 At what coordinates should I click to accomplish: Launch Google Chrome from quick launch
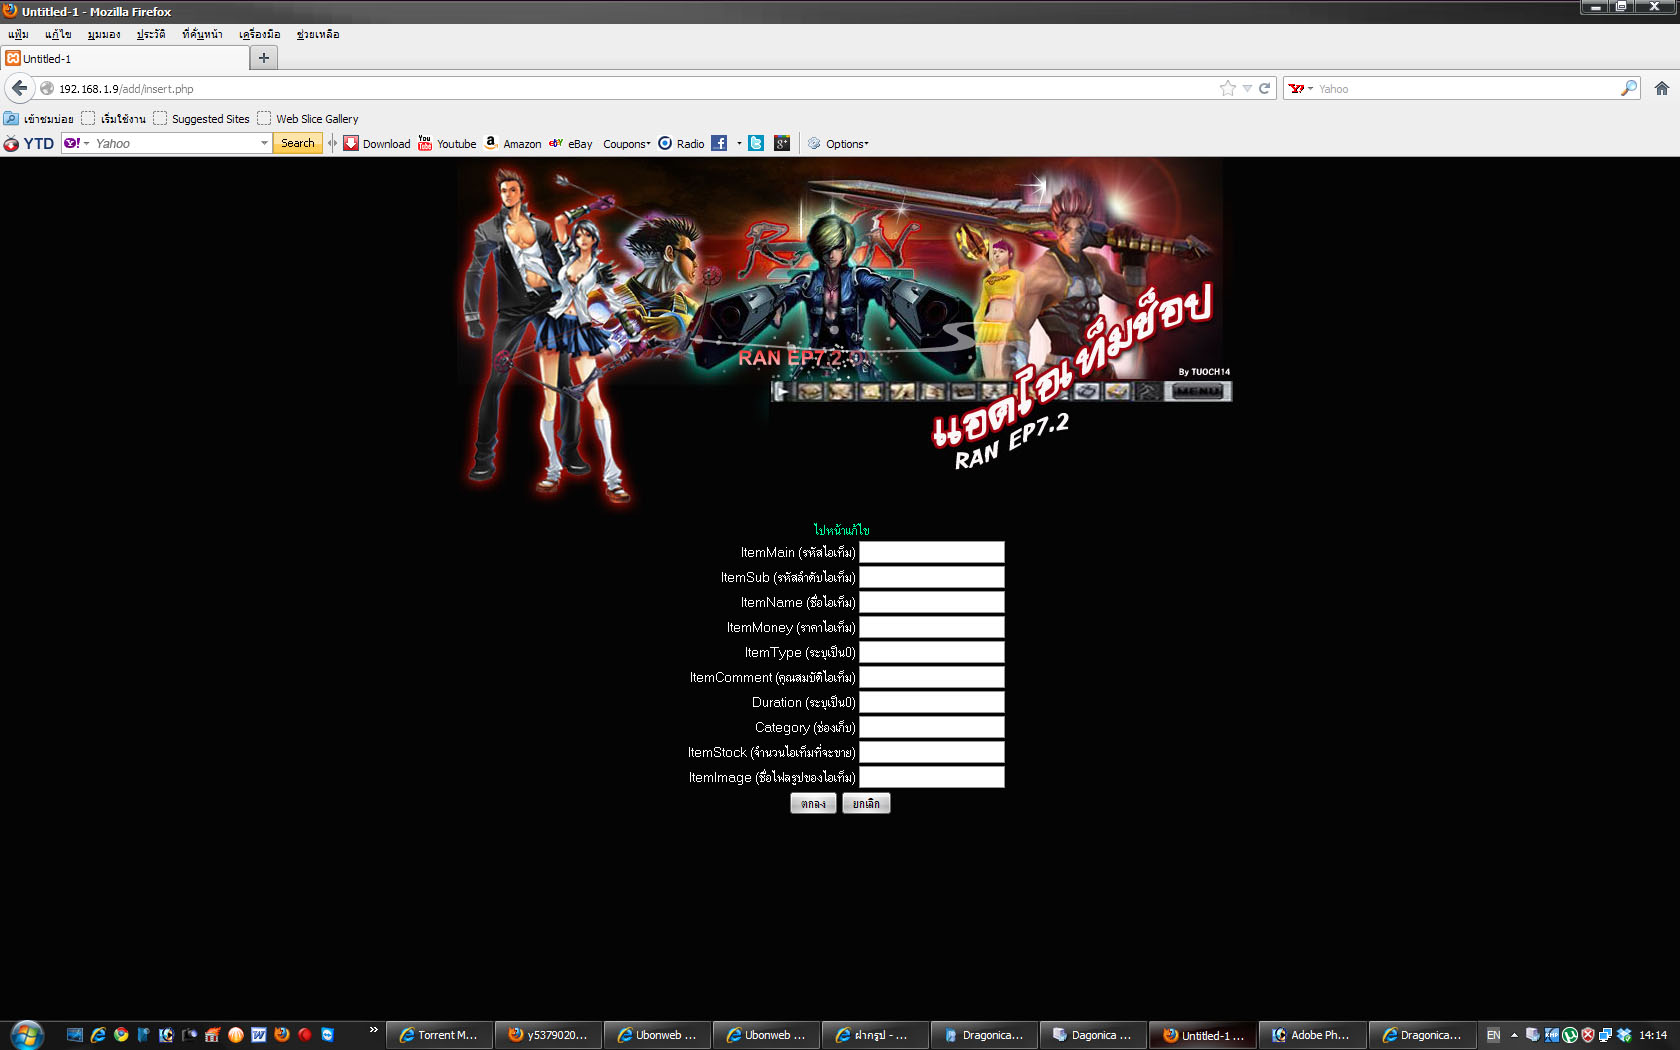pyautogui.click(x=121, y=1035)
